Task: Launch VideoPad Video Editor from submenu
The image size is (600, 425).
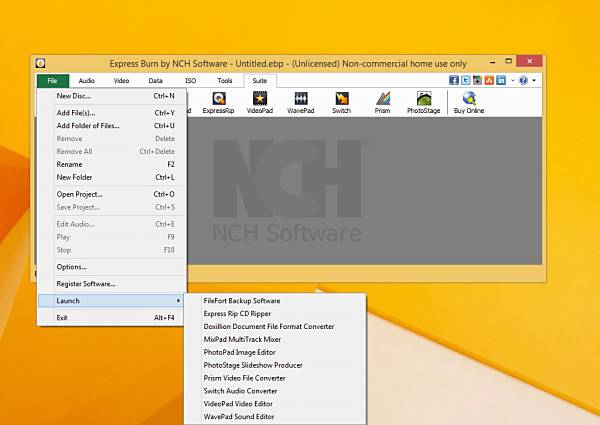Action: click(x=275, y=404)
